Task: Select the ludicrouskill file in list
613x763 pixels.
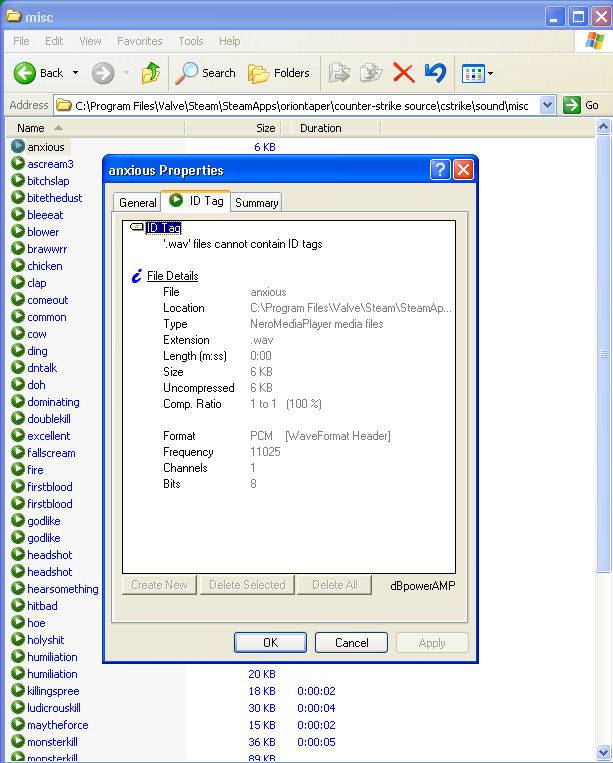Action: click(53, 708)
